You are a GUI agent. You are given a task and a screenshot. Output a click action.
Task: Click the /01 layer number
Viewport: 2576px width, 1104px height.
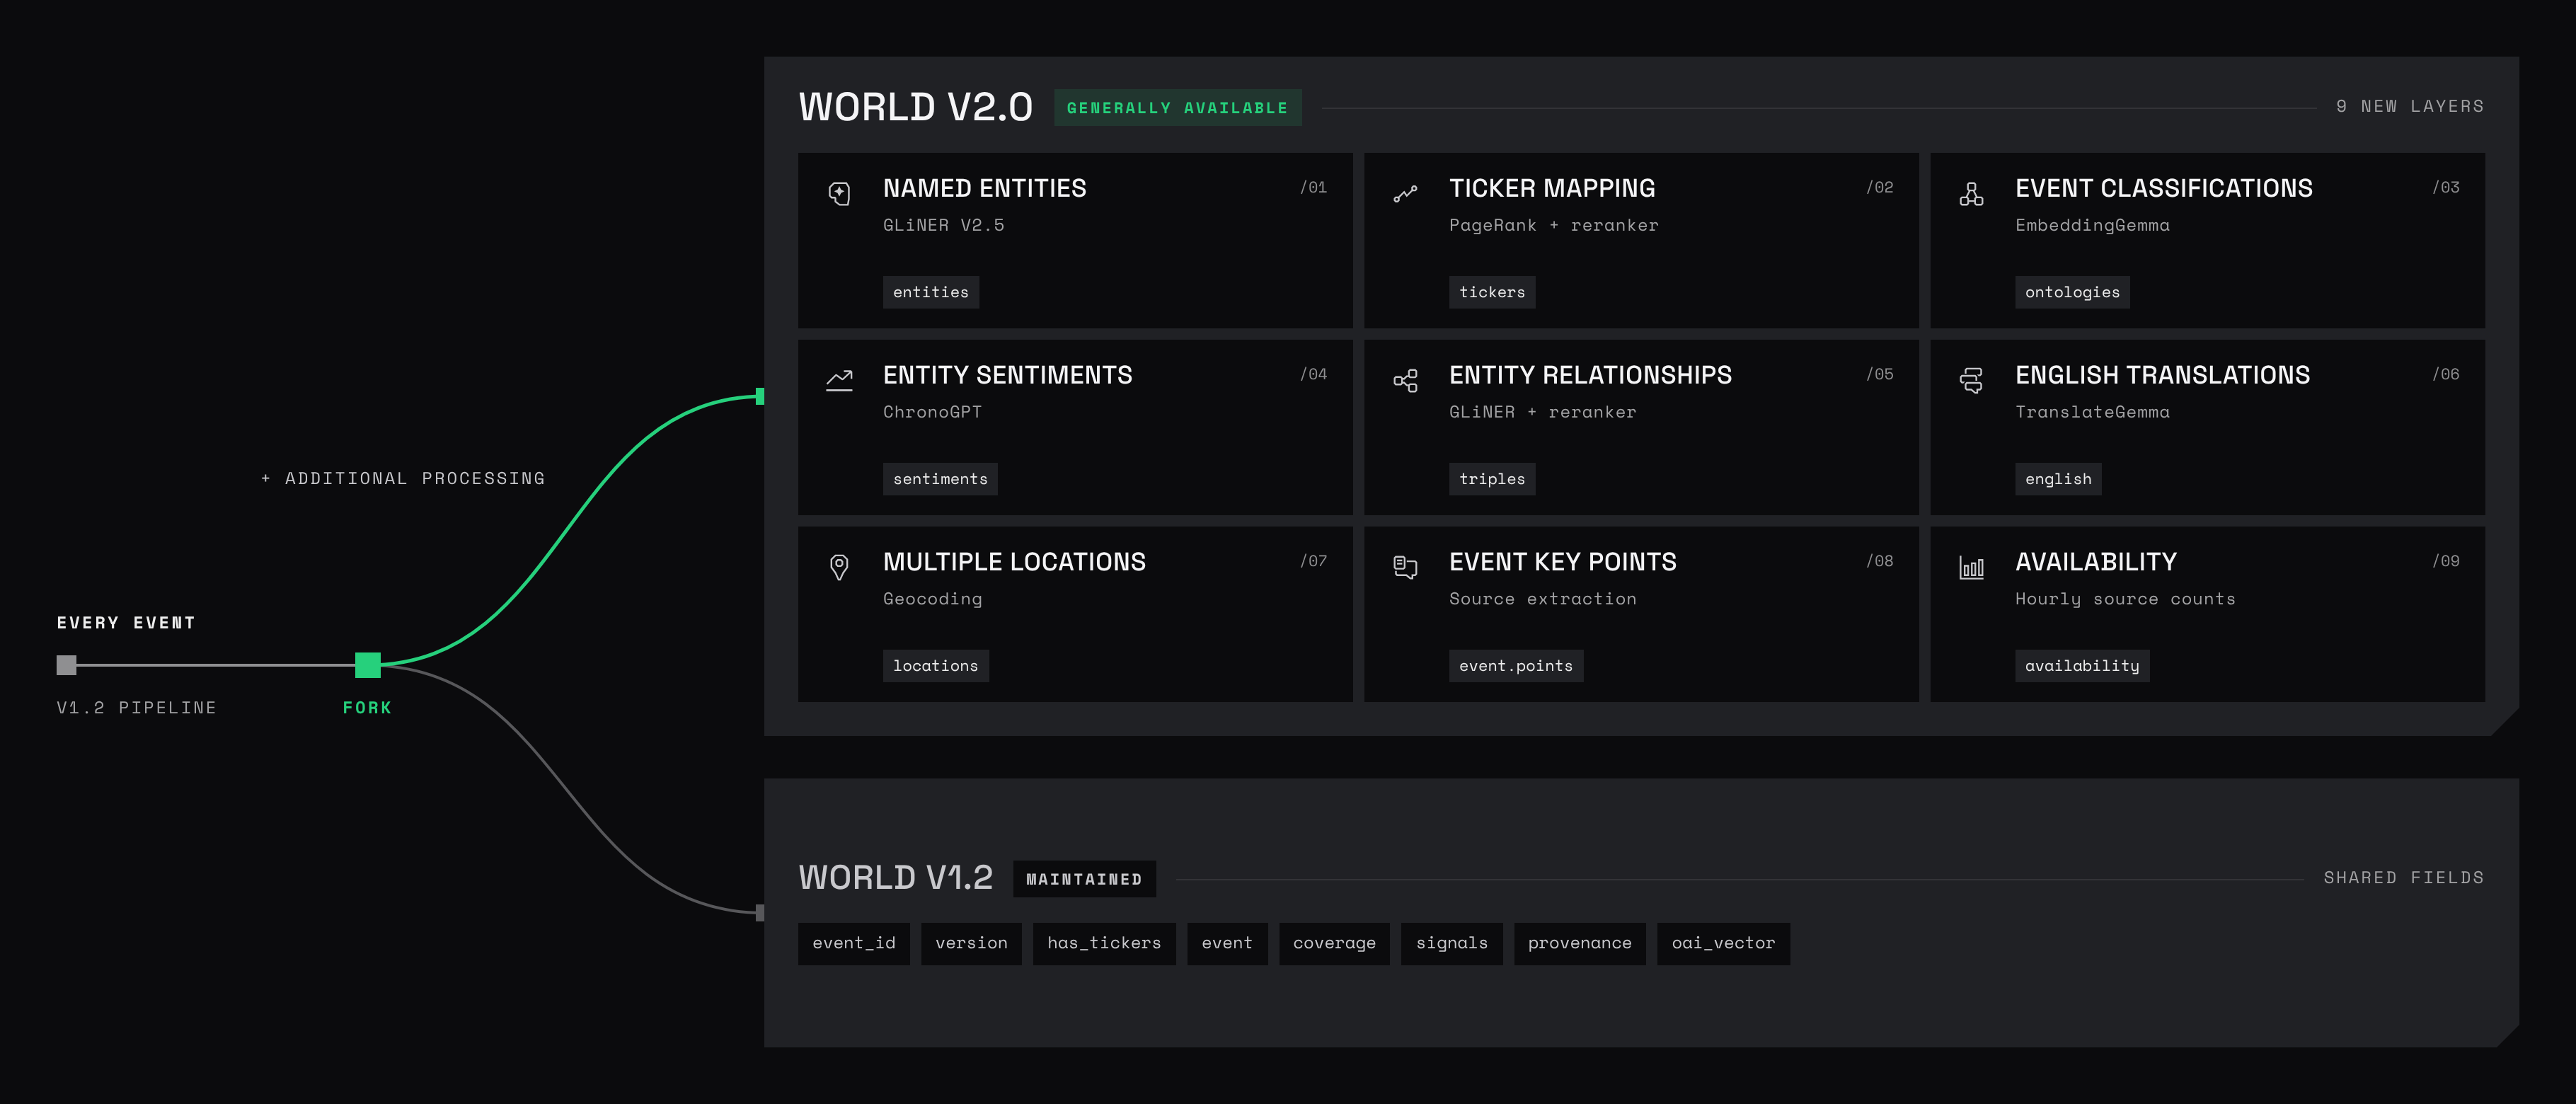(x=1313, y=187)
